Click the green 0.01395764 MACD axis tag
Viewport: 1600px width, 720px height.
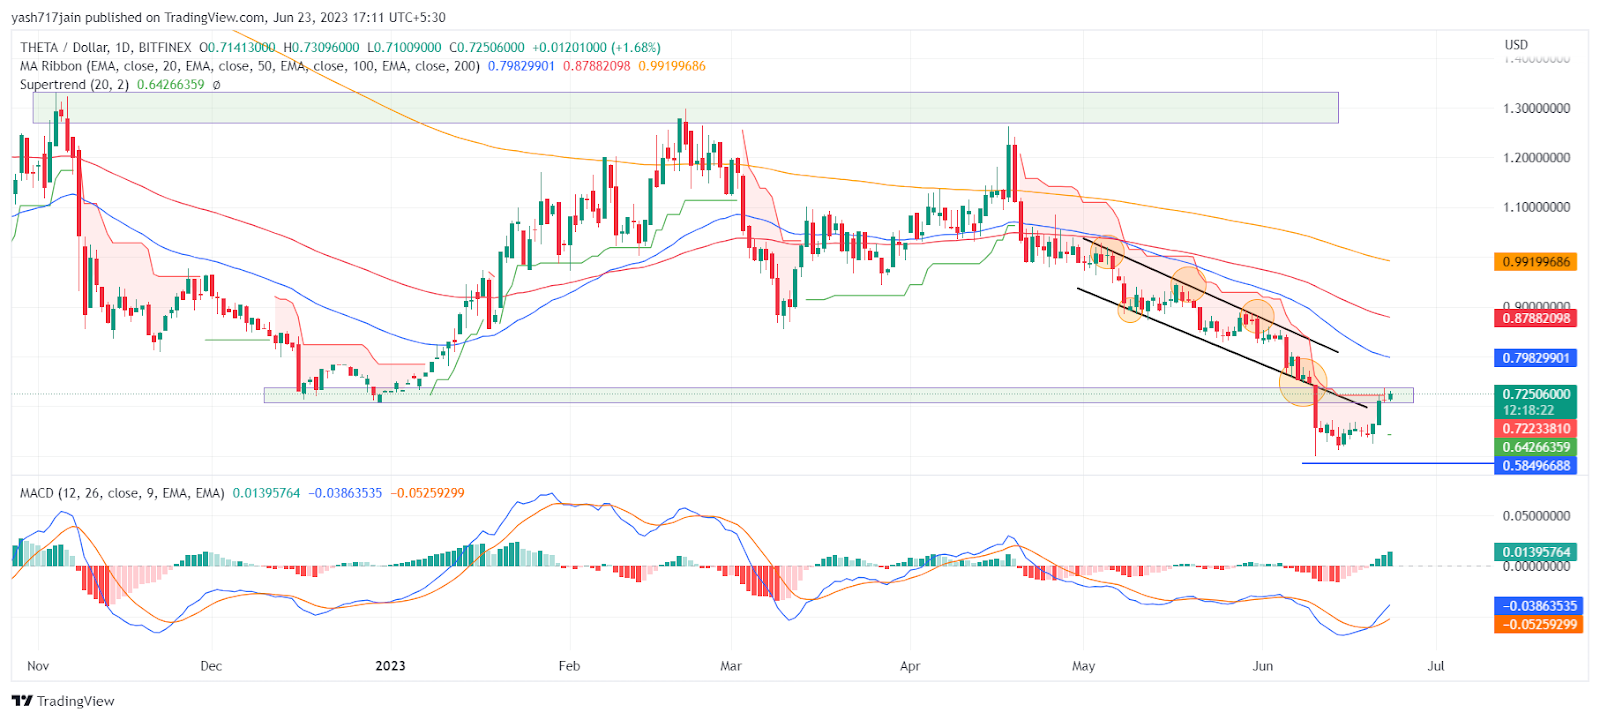[x=1536, y=552]
